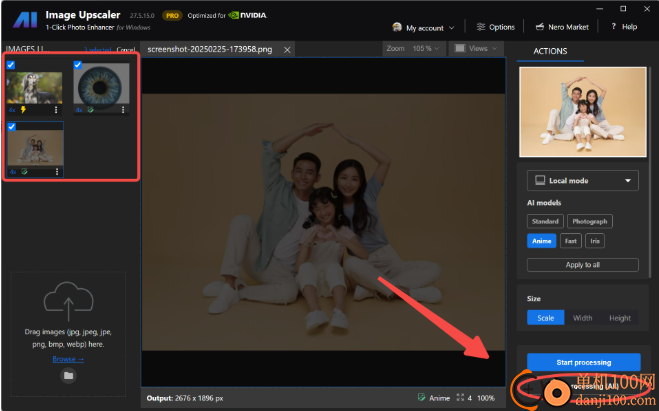Open Nero Market
The height and width of the screenshot is (411, 659).
pyautogui.click(x=562, y=27)
